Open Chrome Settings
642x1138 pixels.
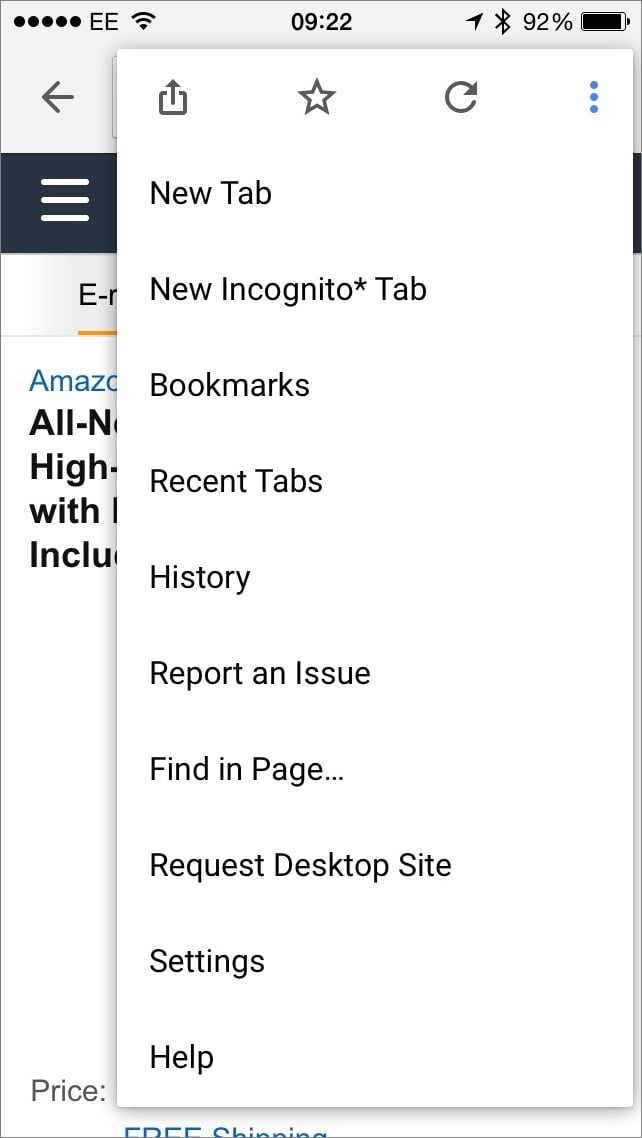coord(207,961)
